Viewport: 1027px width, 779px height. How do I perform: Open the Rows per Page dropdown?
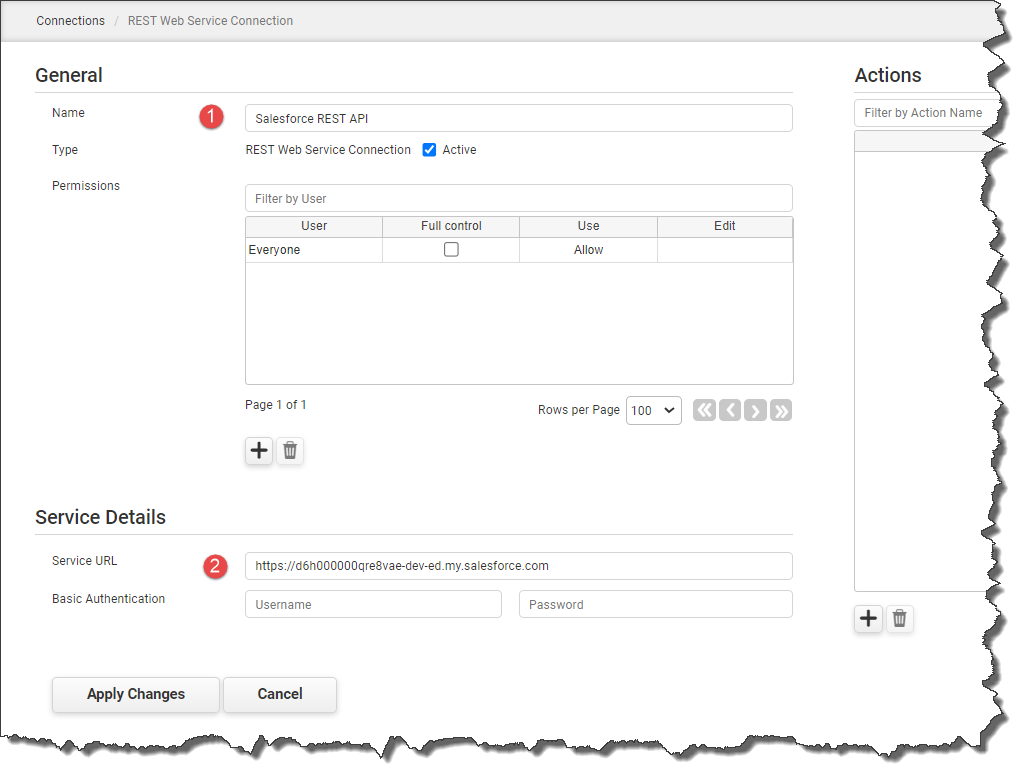coord(653,411)
